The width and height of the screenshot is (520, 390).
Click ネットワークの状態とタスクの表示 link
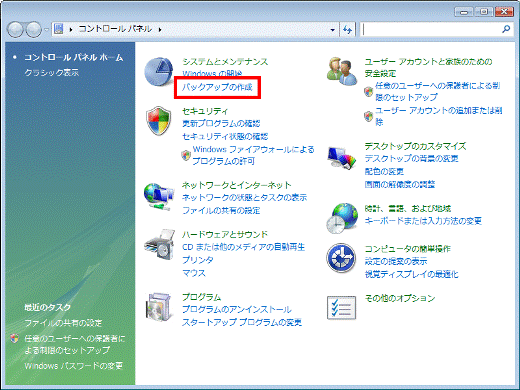click(244, 198)
